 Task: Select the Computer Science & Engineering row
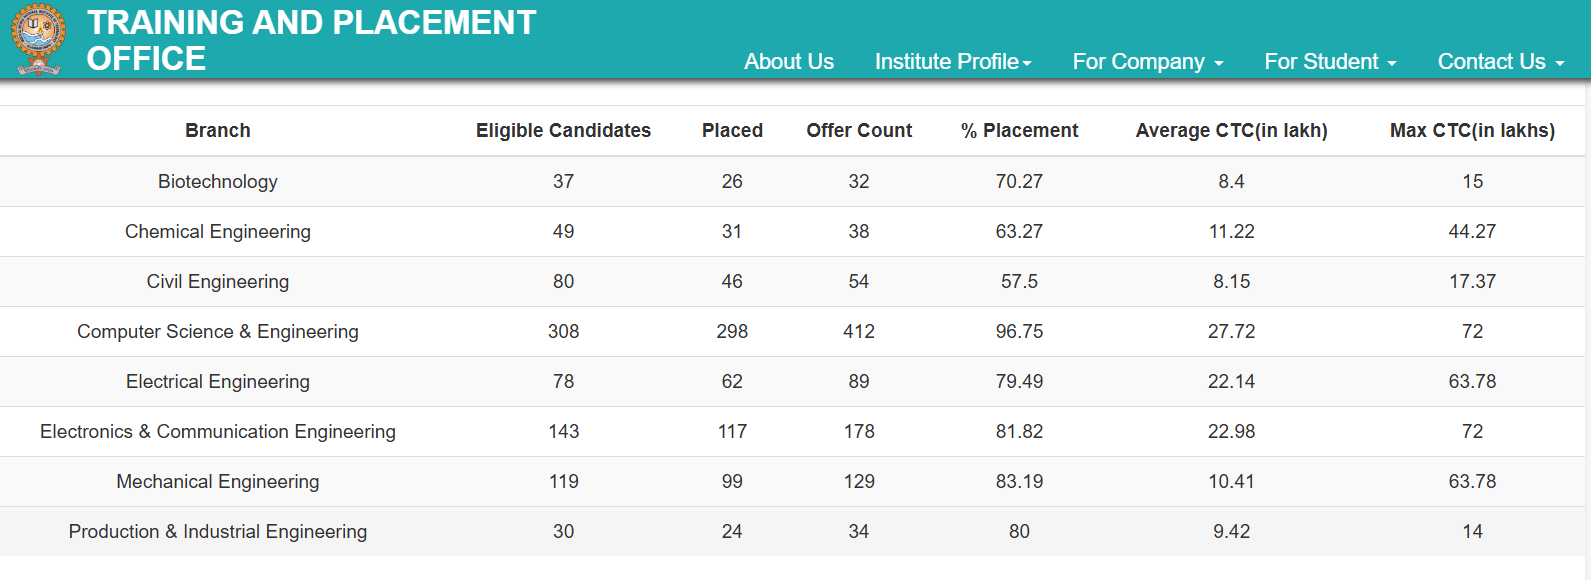[218, 331]
